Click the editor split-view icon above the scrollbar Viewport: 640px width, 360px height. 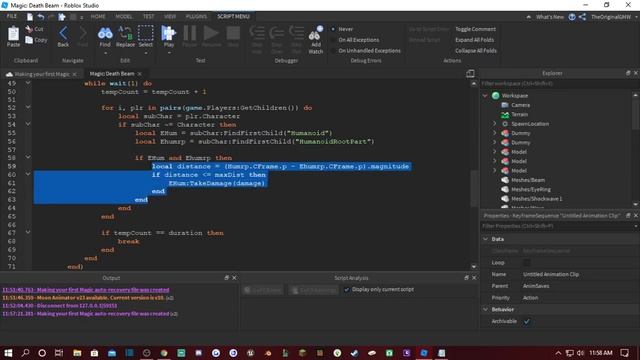pos(470,73)
